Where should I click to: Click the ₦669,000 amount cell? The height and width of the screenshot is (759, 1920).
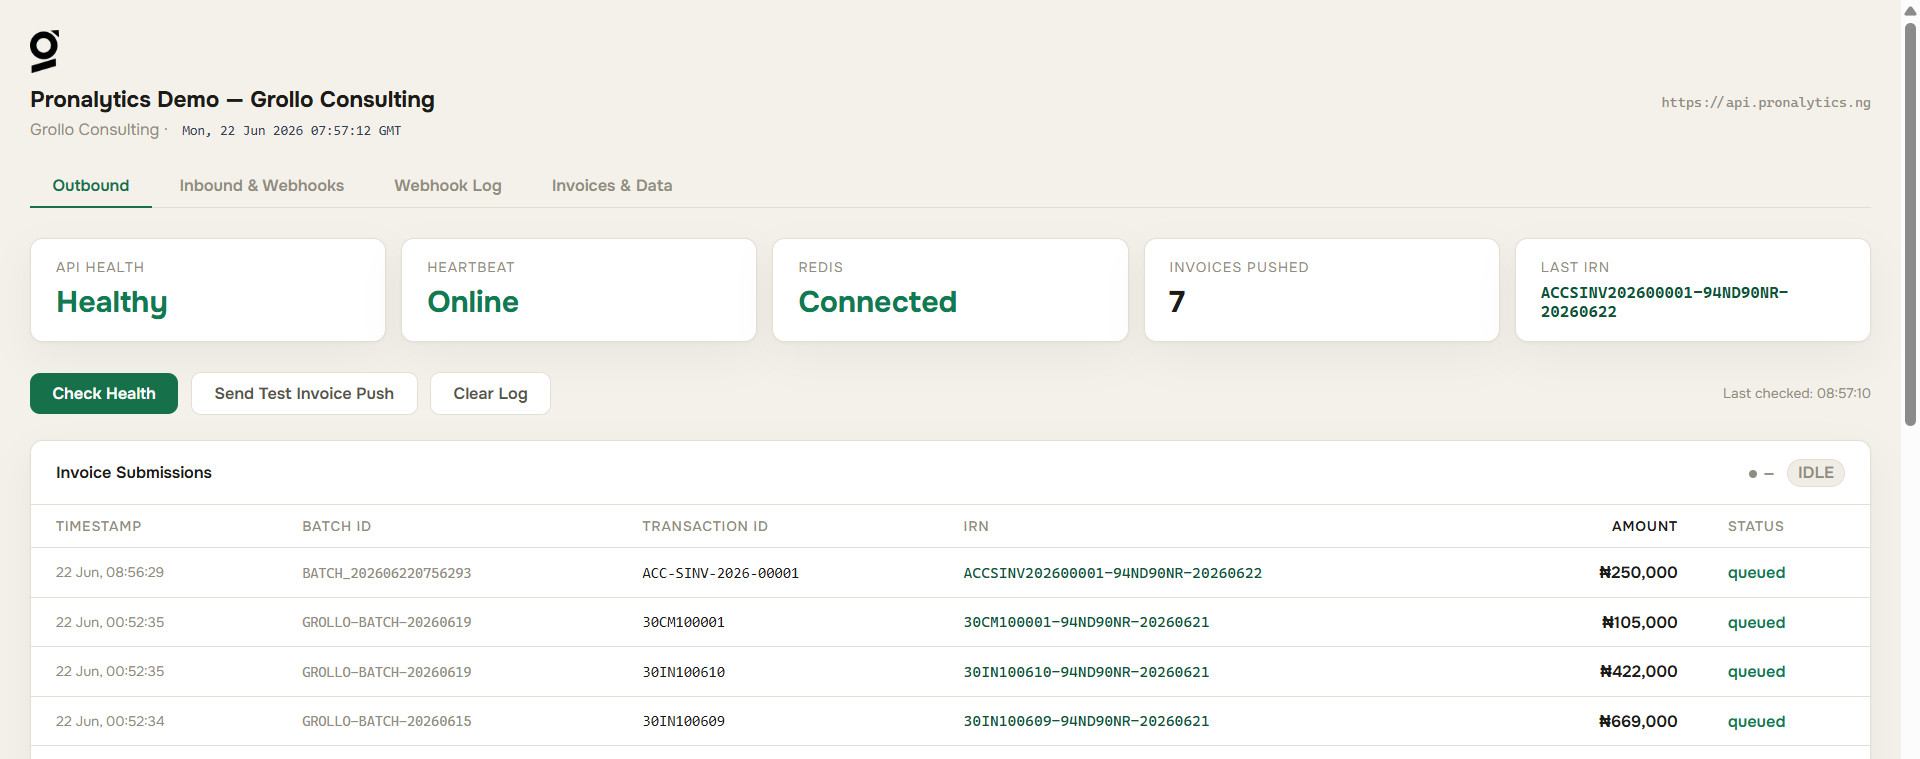(x=1638, y=721)
